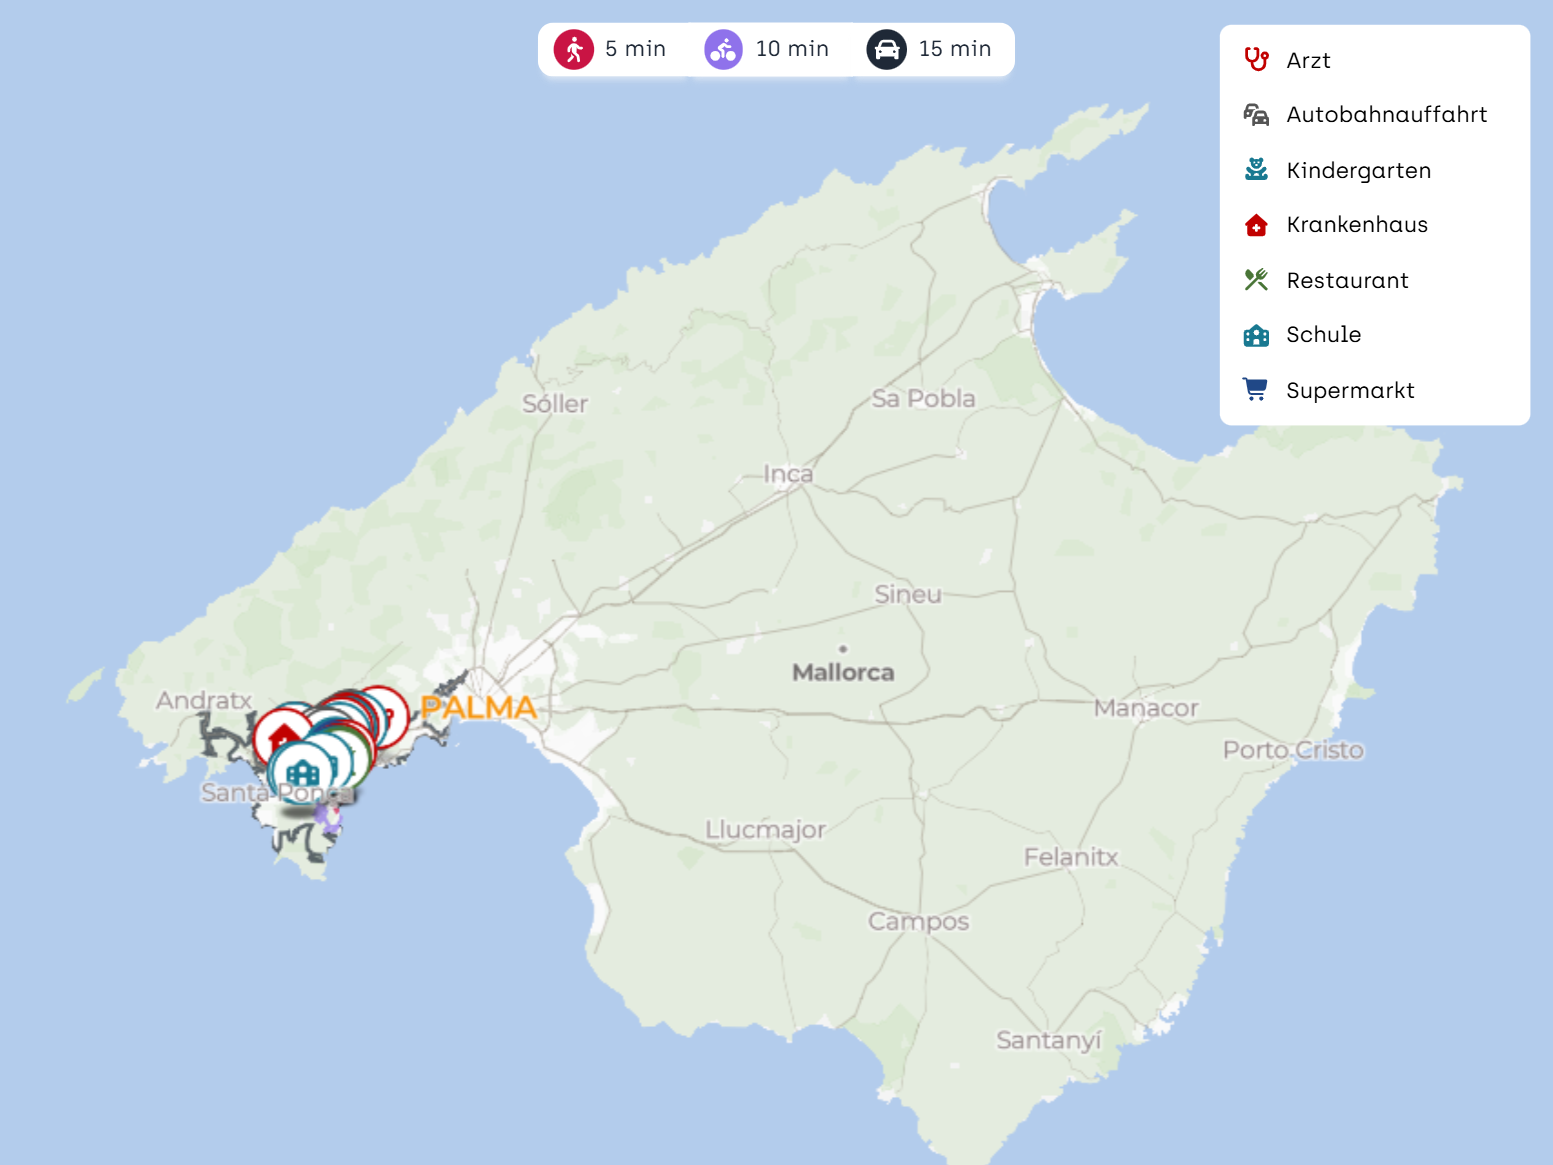This screenshot has height=1165, width=1553.
Task: Click the red Krankenhaus house icon in legend
Action: tap(1256, 225)
